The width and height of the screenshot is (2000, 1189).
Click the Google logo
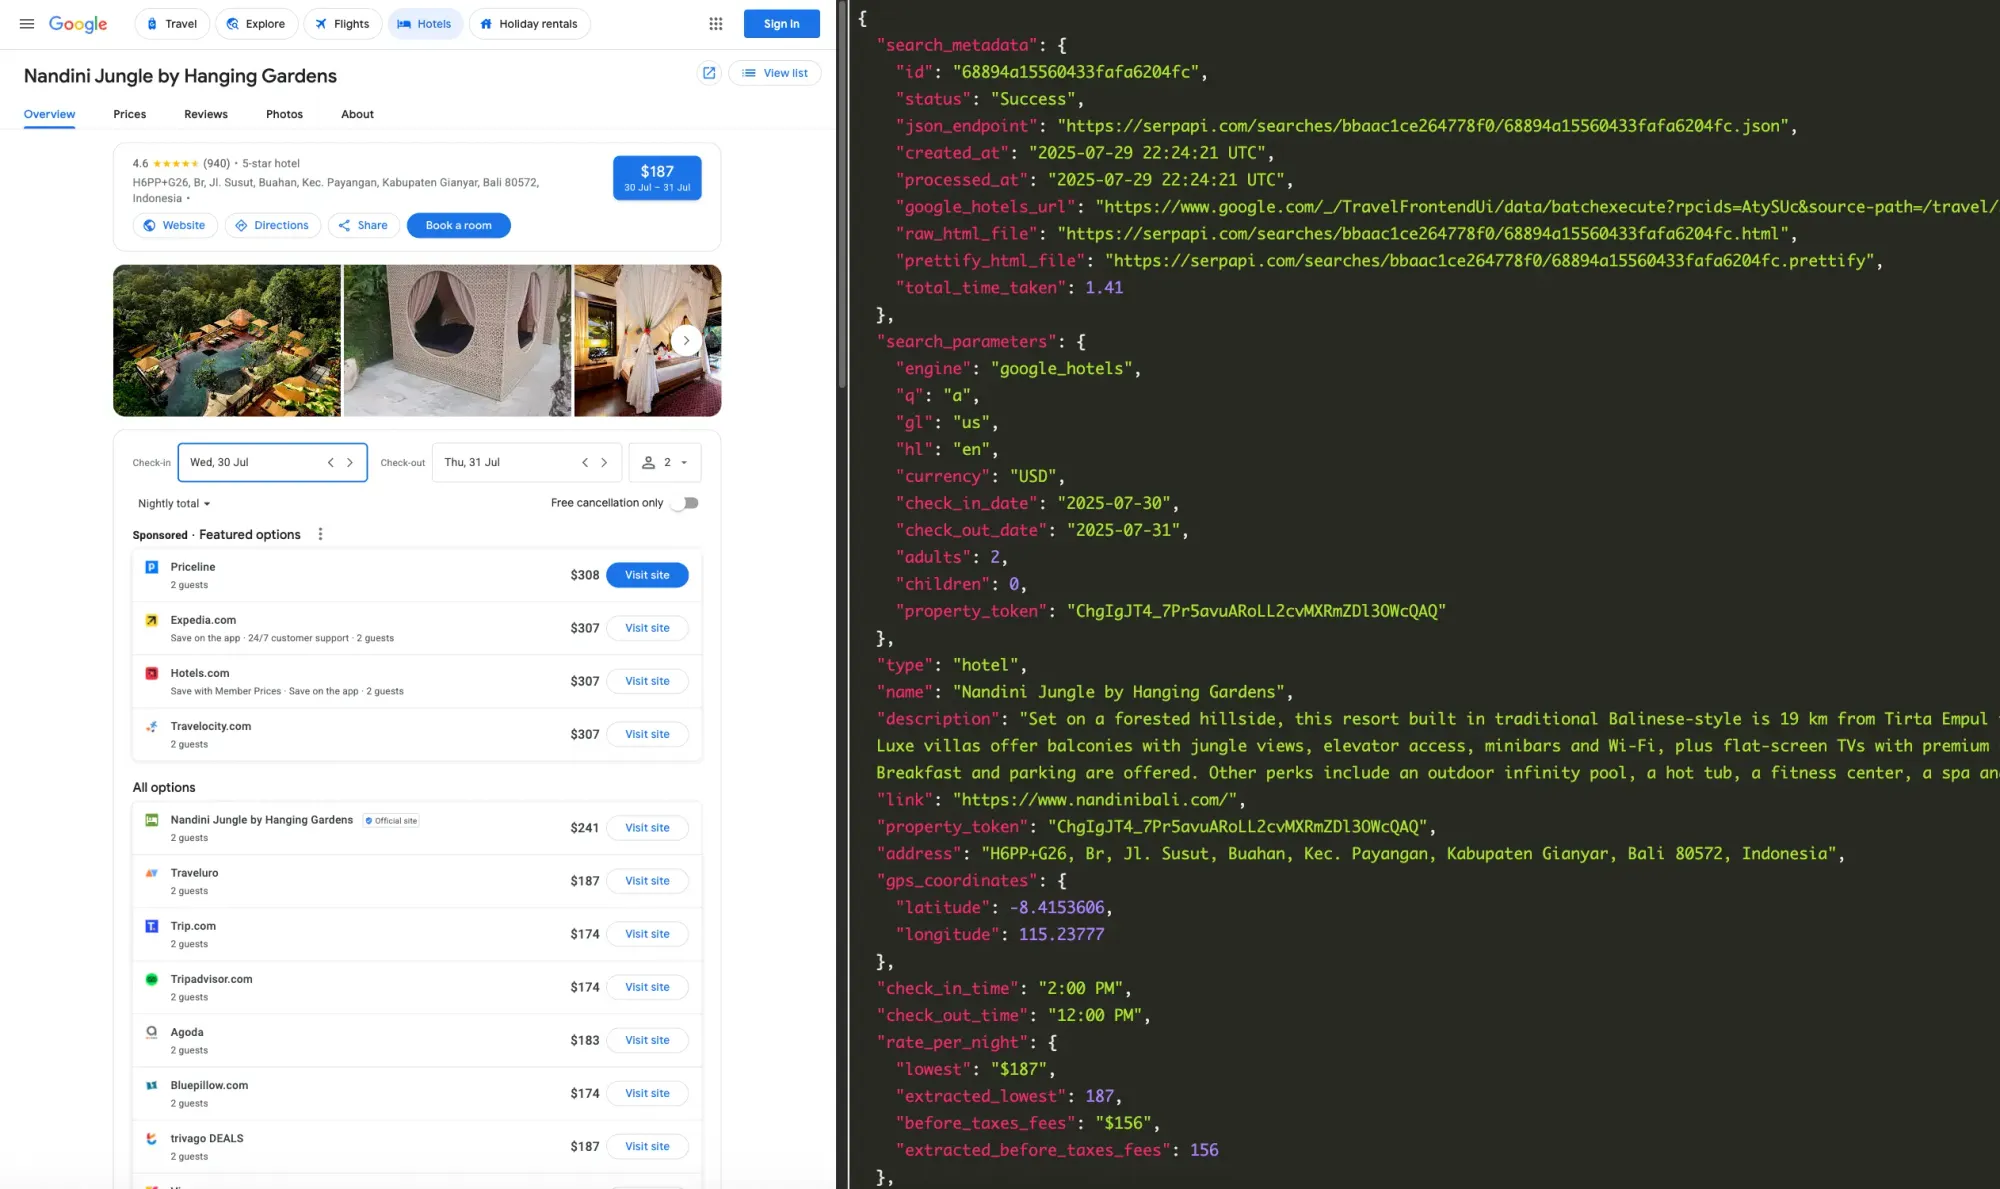point(78,24)
